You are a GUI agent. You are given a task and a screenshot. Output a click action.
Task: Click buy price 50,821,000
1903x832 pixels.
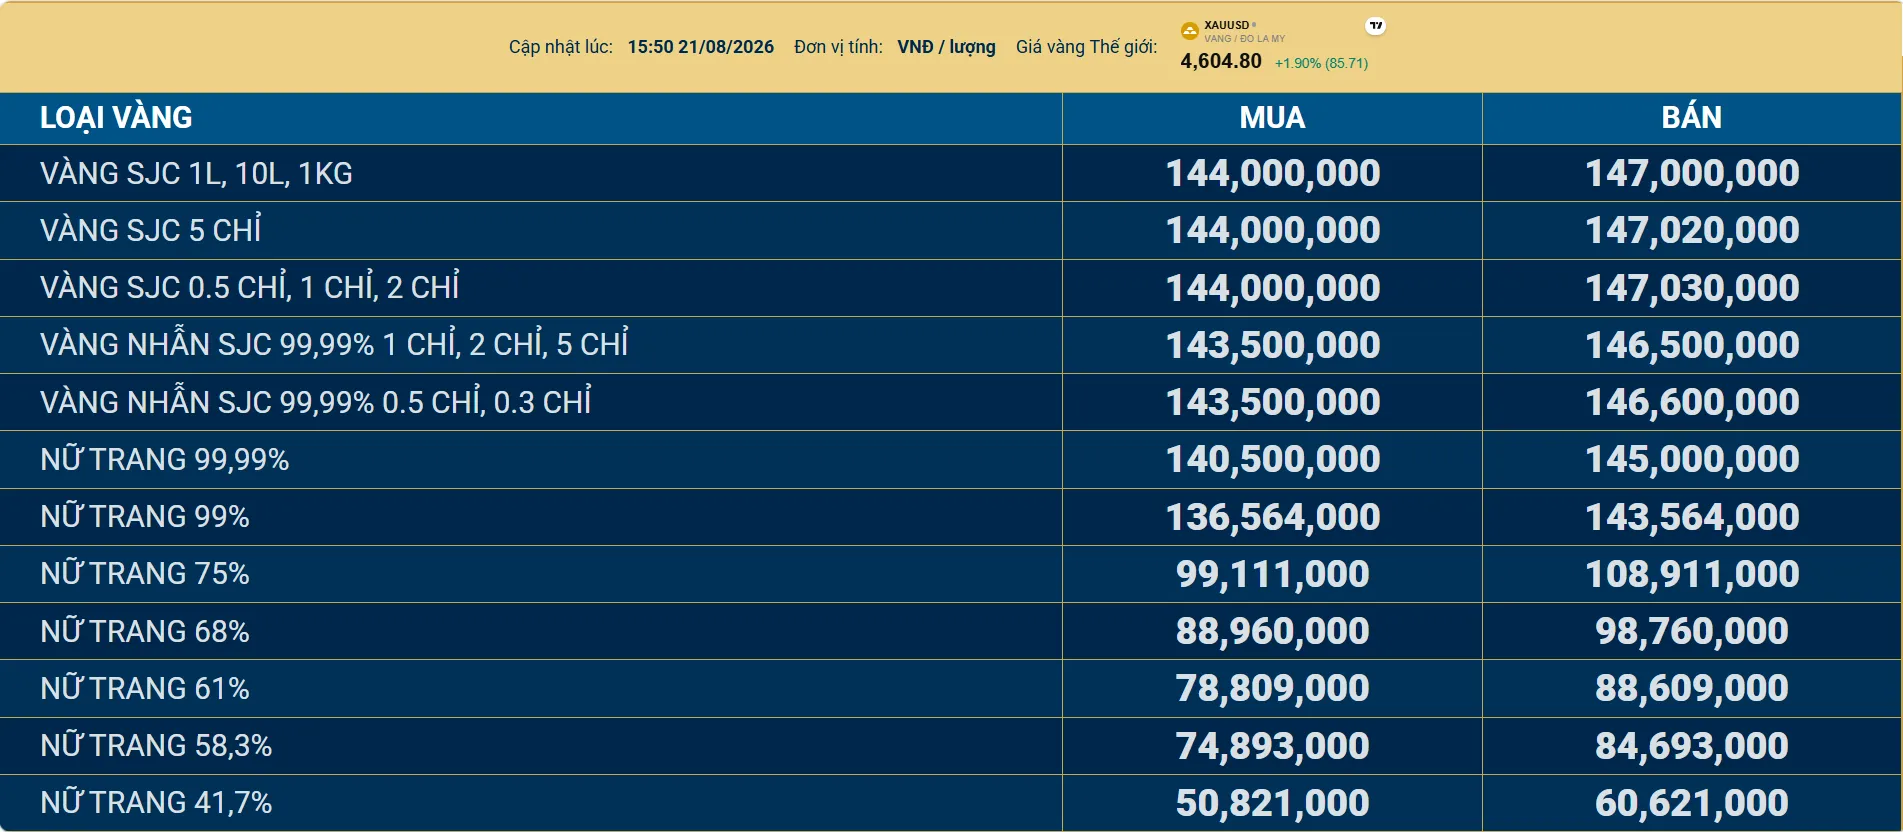point(1272,803)
